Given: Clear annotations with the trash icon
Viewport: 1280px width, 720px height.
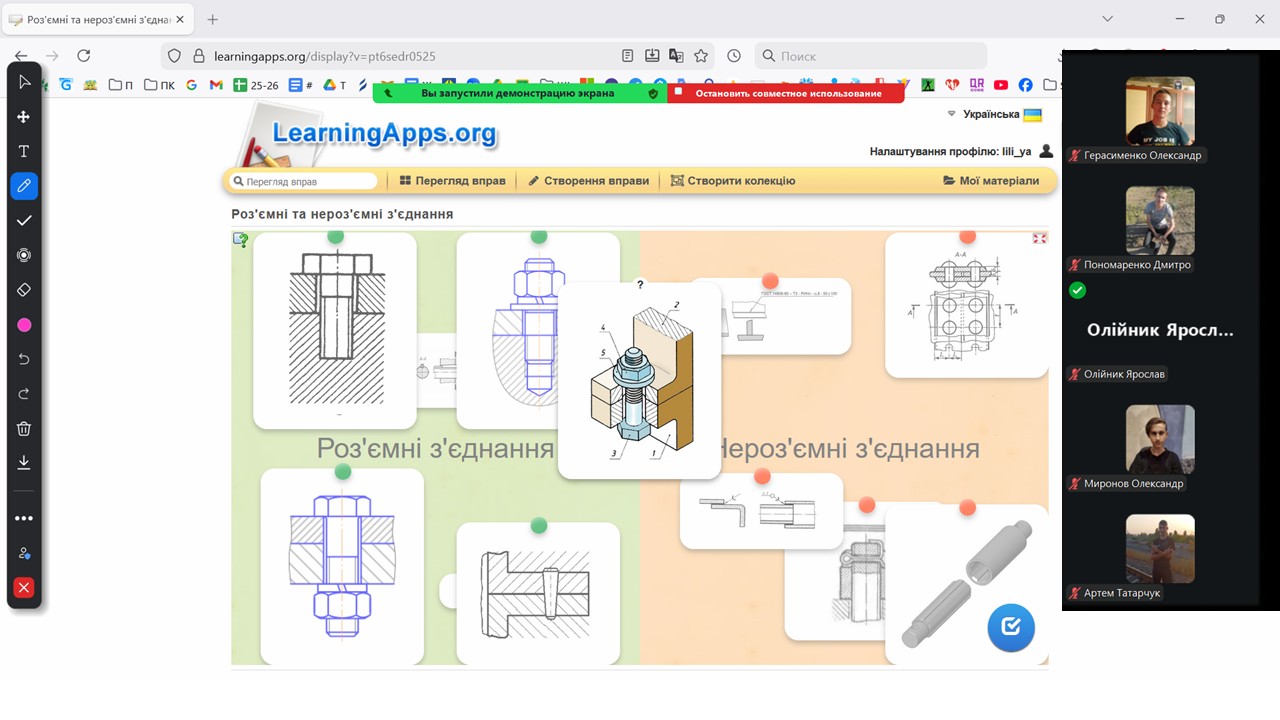Looking at the screenshot, I should tap(24, 429).
